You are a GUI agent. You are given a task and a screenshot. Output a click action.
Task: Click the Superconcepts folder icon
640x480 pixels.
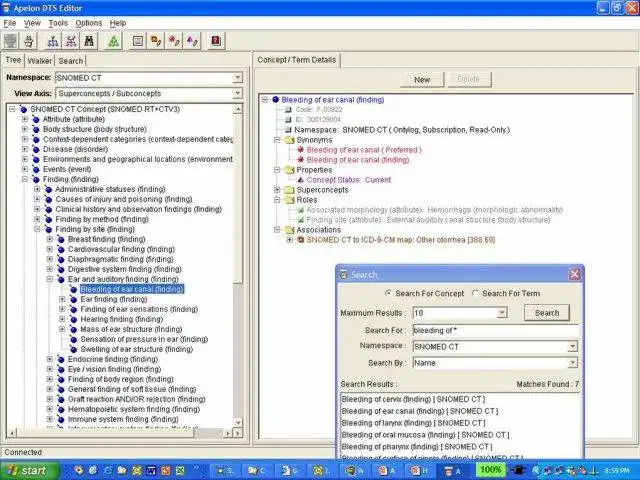289,190
